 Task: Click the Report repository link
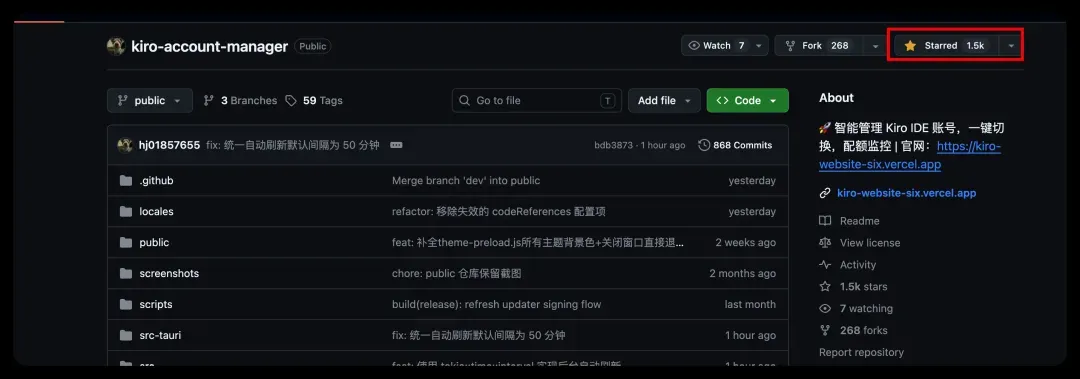pos(861,353)
